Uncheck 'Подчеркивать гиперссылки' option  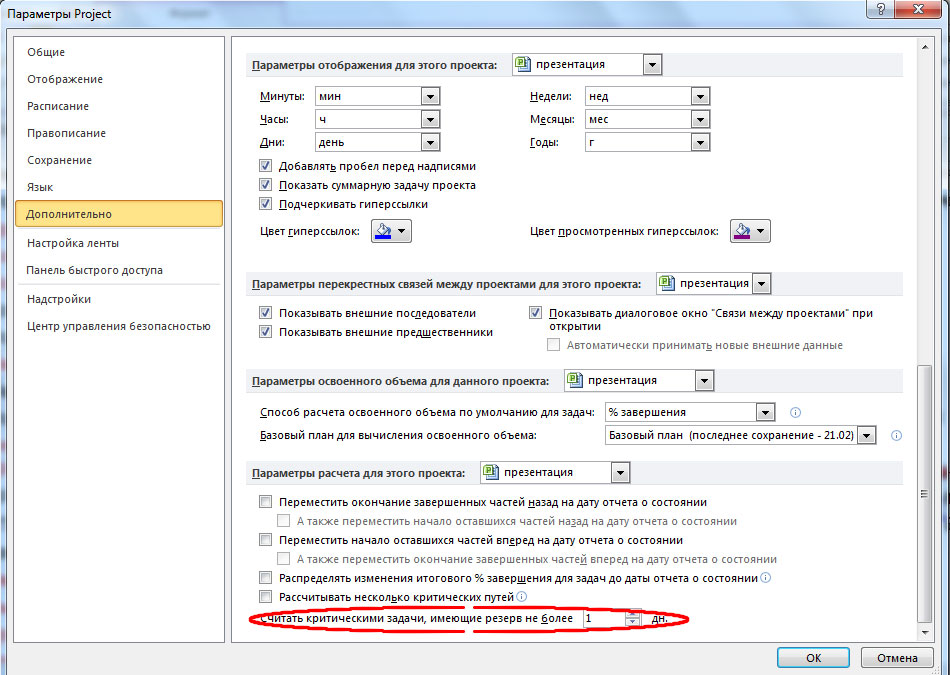[x=265, y=204]
